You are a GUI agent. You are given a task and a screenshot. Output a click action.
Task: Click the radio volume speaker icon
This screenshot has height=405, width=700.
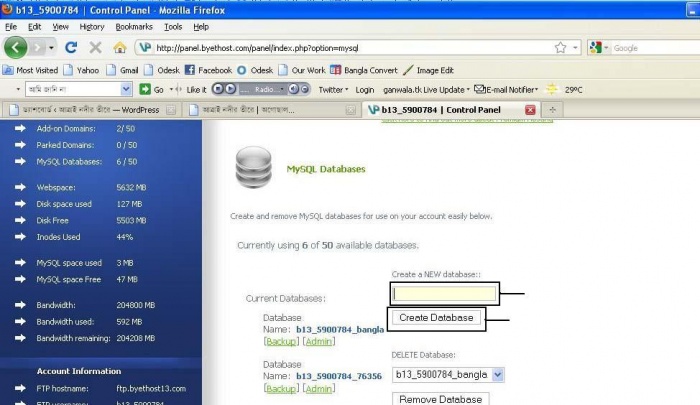(293, 89)
